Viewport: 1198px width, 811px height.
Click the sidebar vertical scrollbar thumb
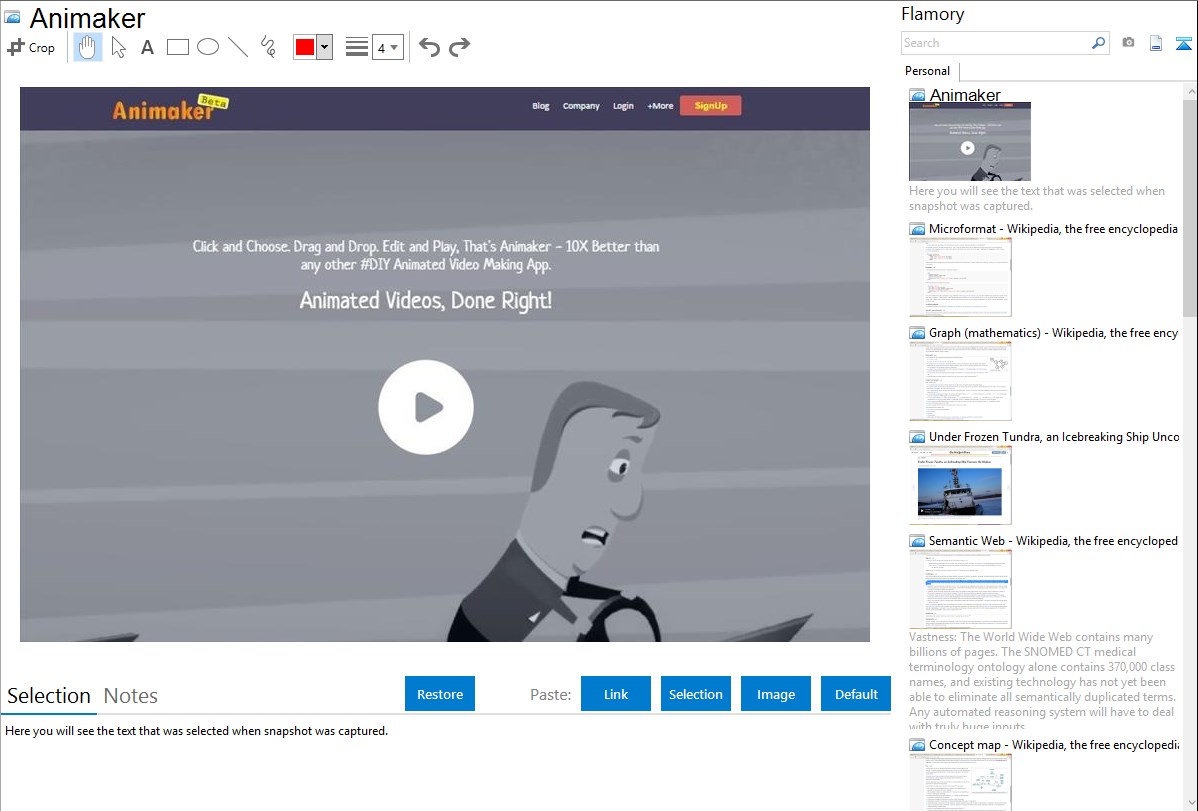point(1190,206)
